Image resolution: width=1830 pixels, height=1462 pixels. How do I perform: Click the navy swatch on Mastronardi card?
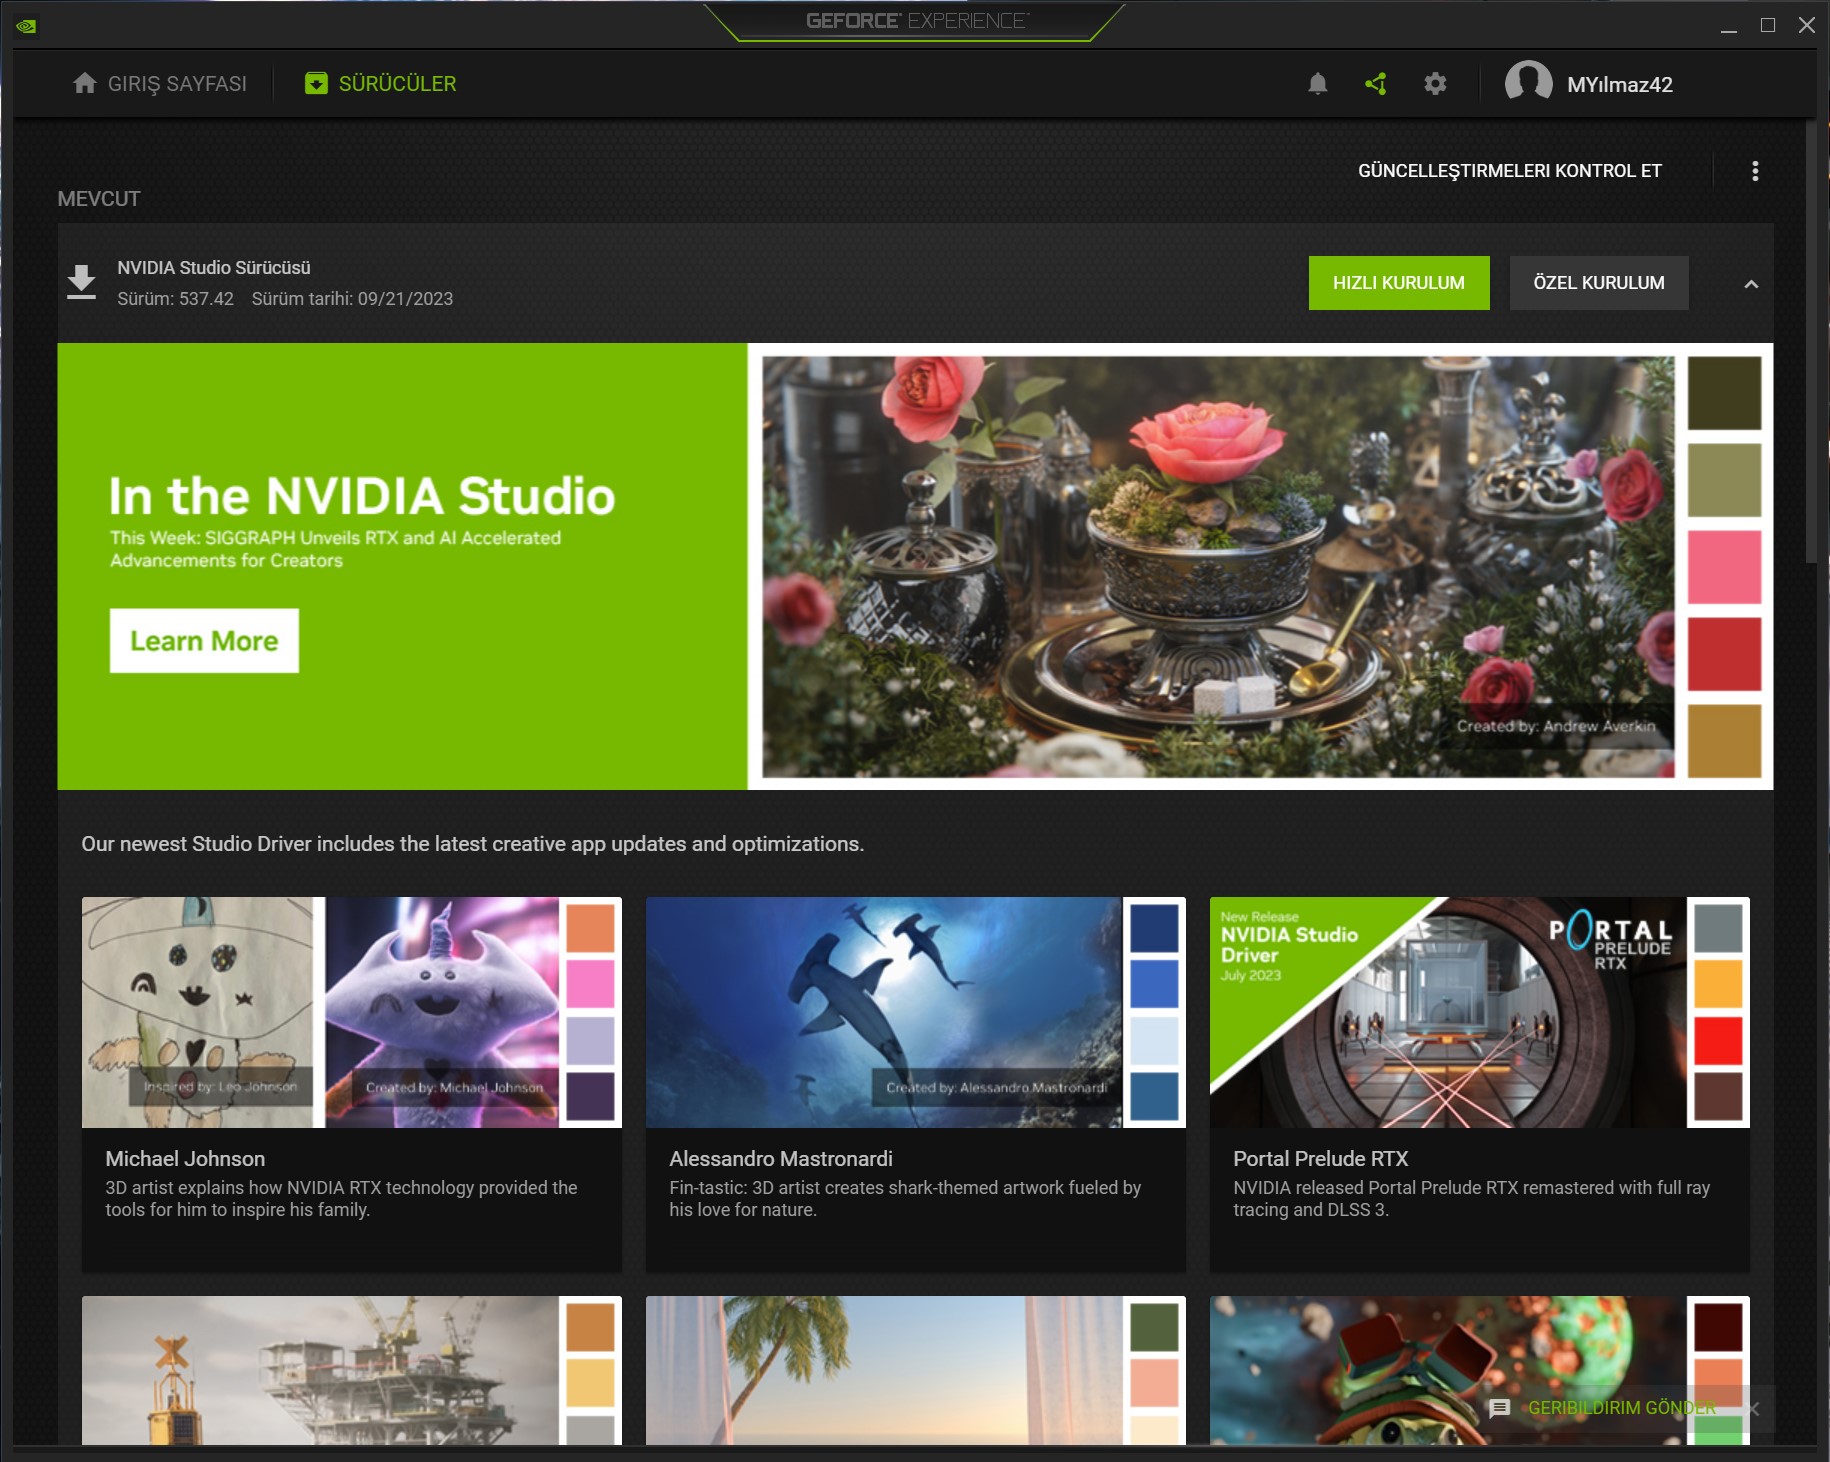(x=1154, y=928)
